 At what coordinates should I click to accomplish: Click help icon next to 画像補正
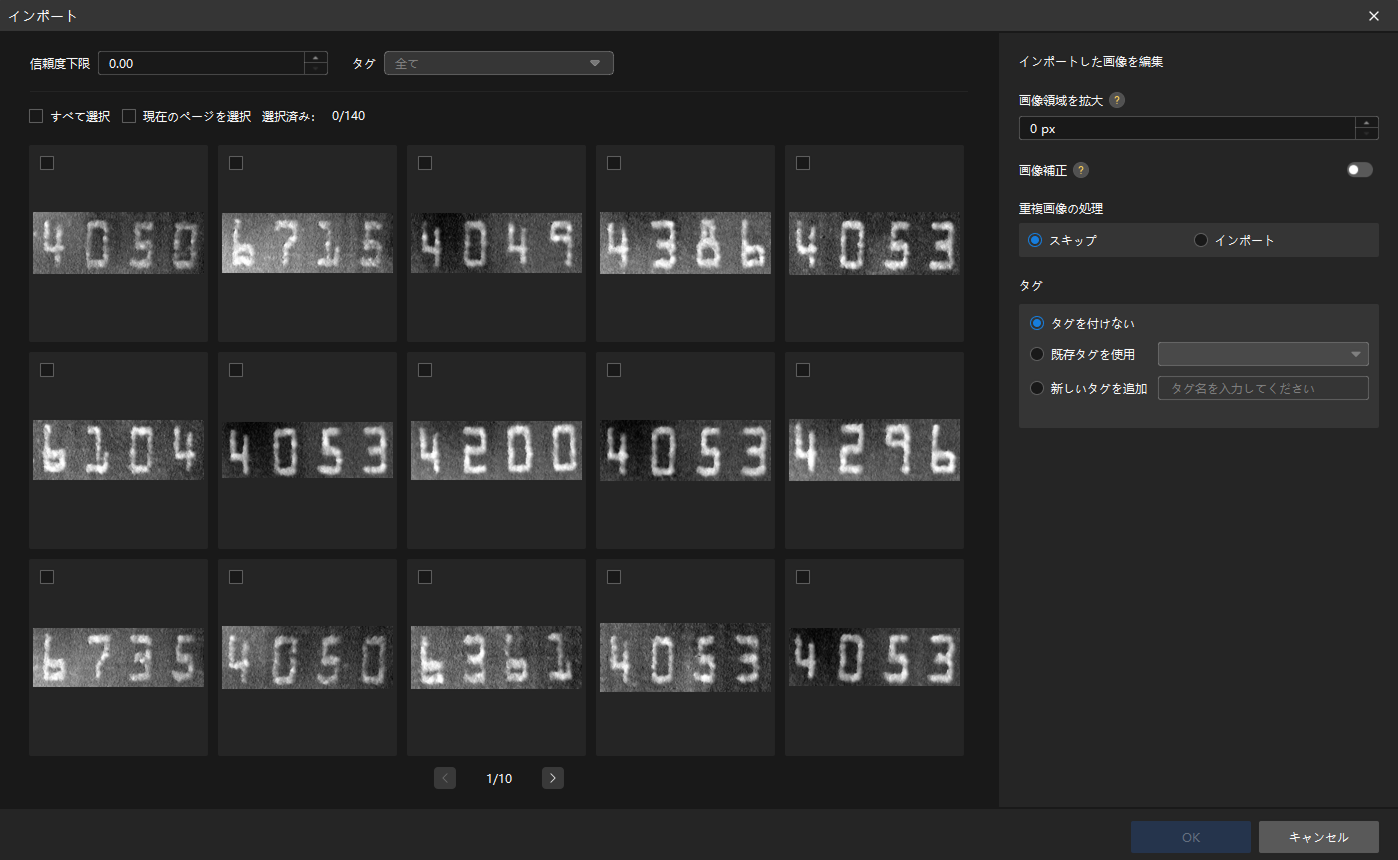1081,170
